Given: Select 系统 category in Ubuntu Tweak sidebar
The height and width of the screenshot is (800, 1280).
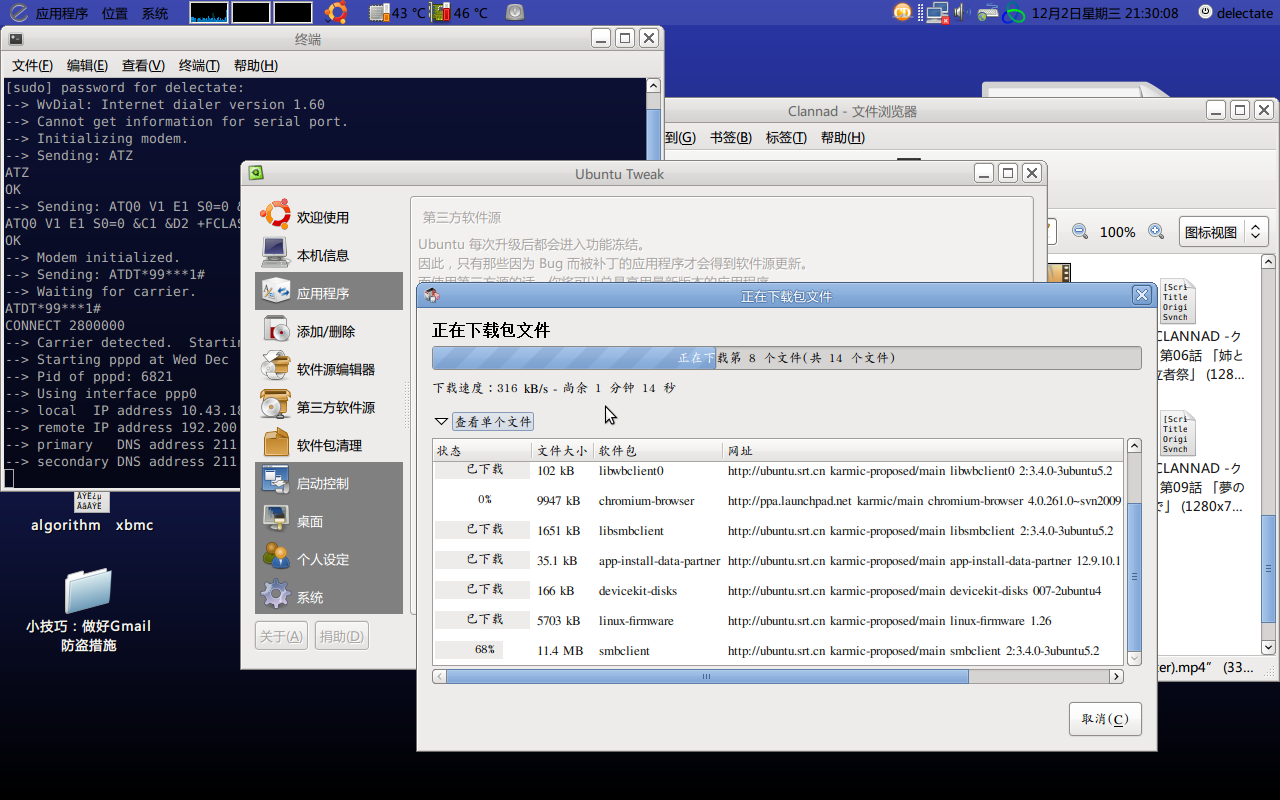Looking at the screenshot, I should 329,597.
